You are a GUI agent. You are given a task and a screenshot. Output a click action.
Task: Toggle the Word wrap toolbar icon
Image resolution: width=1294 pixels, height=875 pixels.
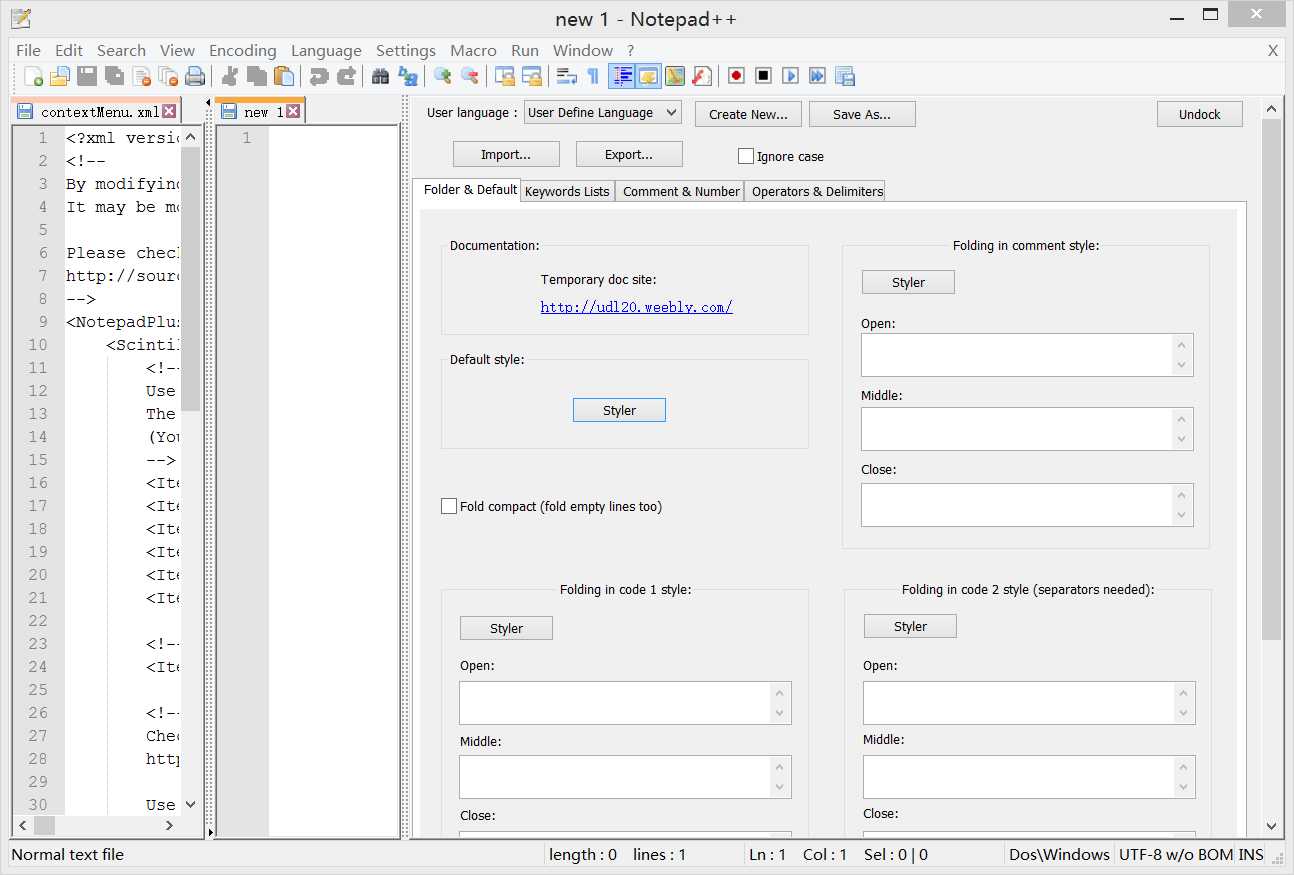point(566,76)
